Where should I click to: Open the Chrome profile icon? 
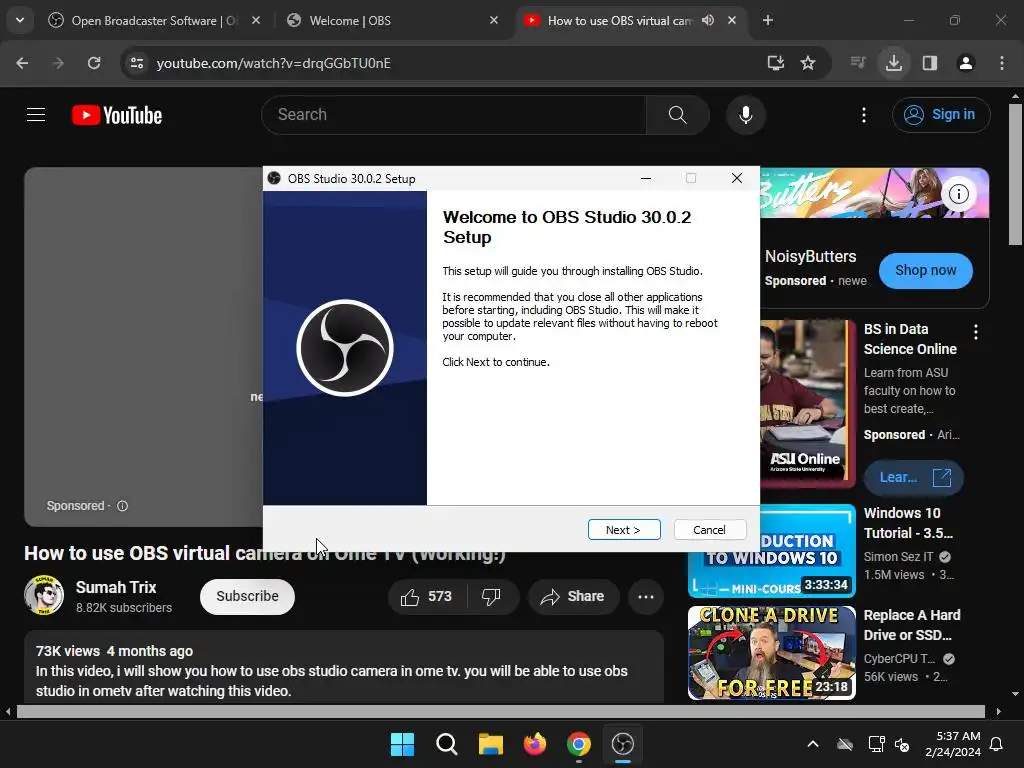tap(966, 63)
